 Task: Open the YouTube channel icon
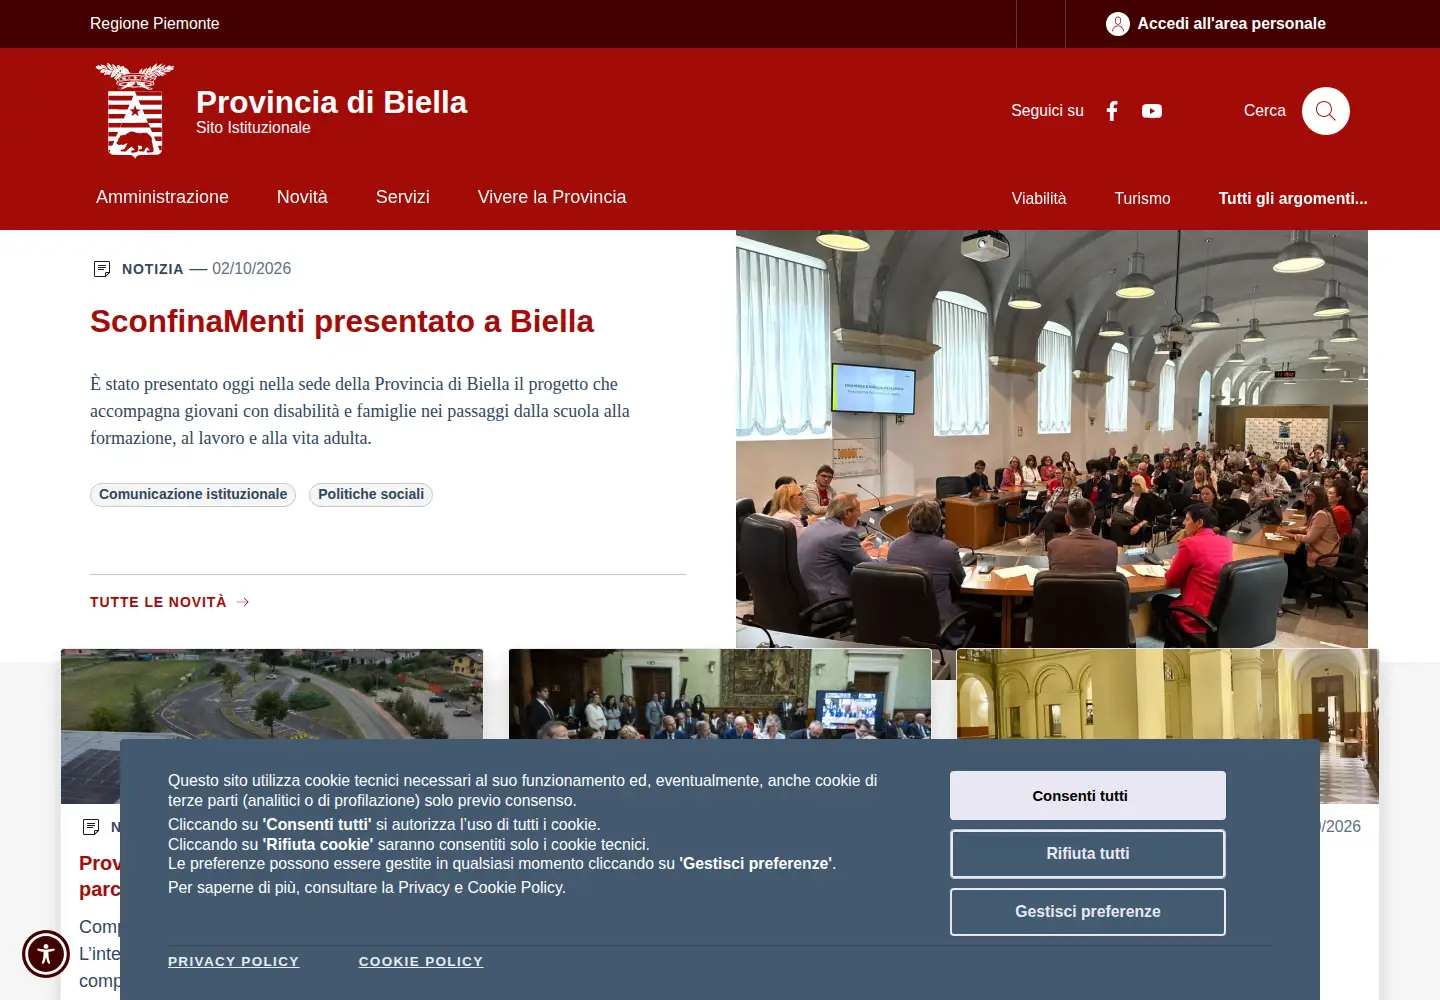pos(1152,111)
